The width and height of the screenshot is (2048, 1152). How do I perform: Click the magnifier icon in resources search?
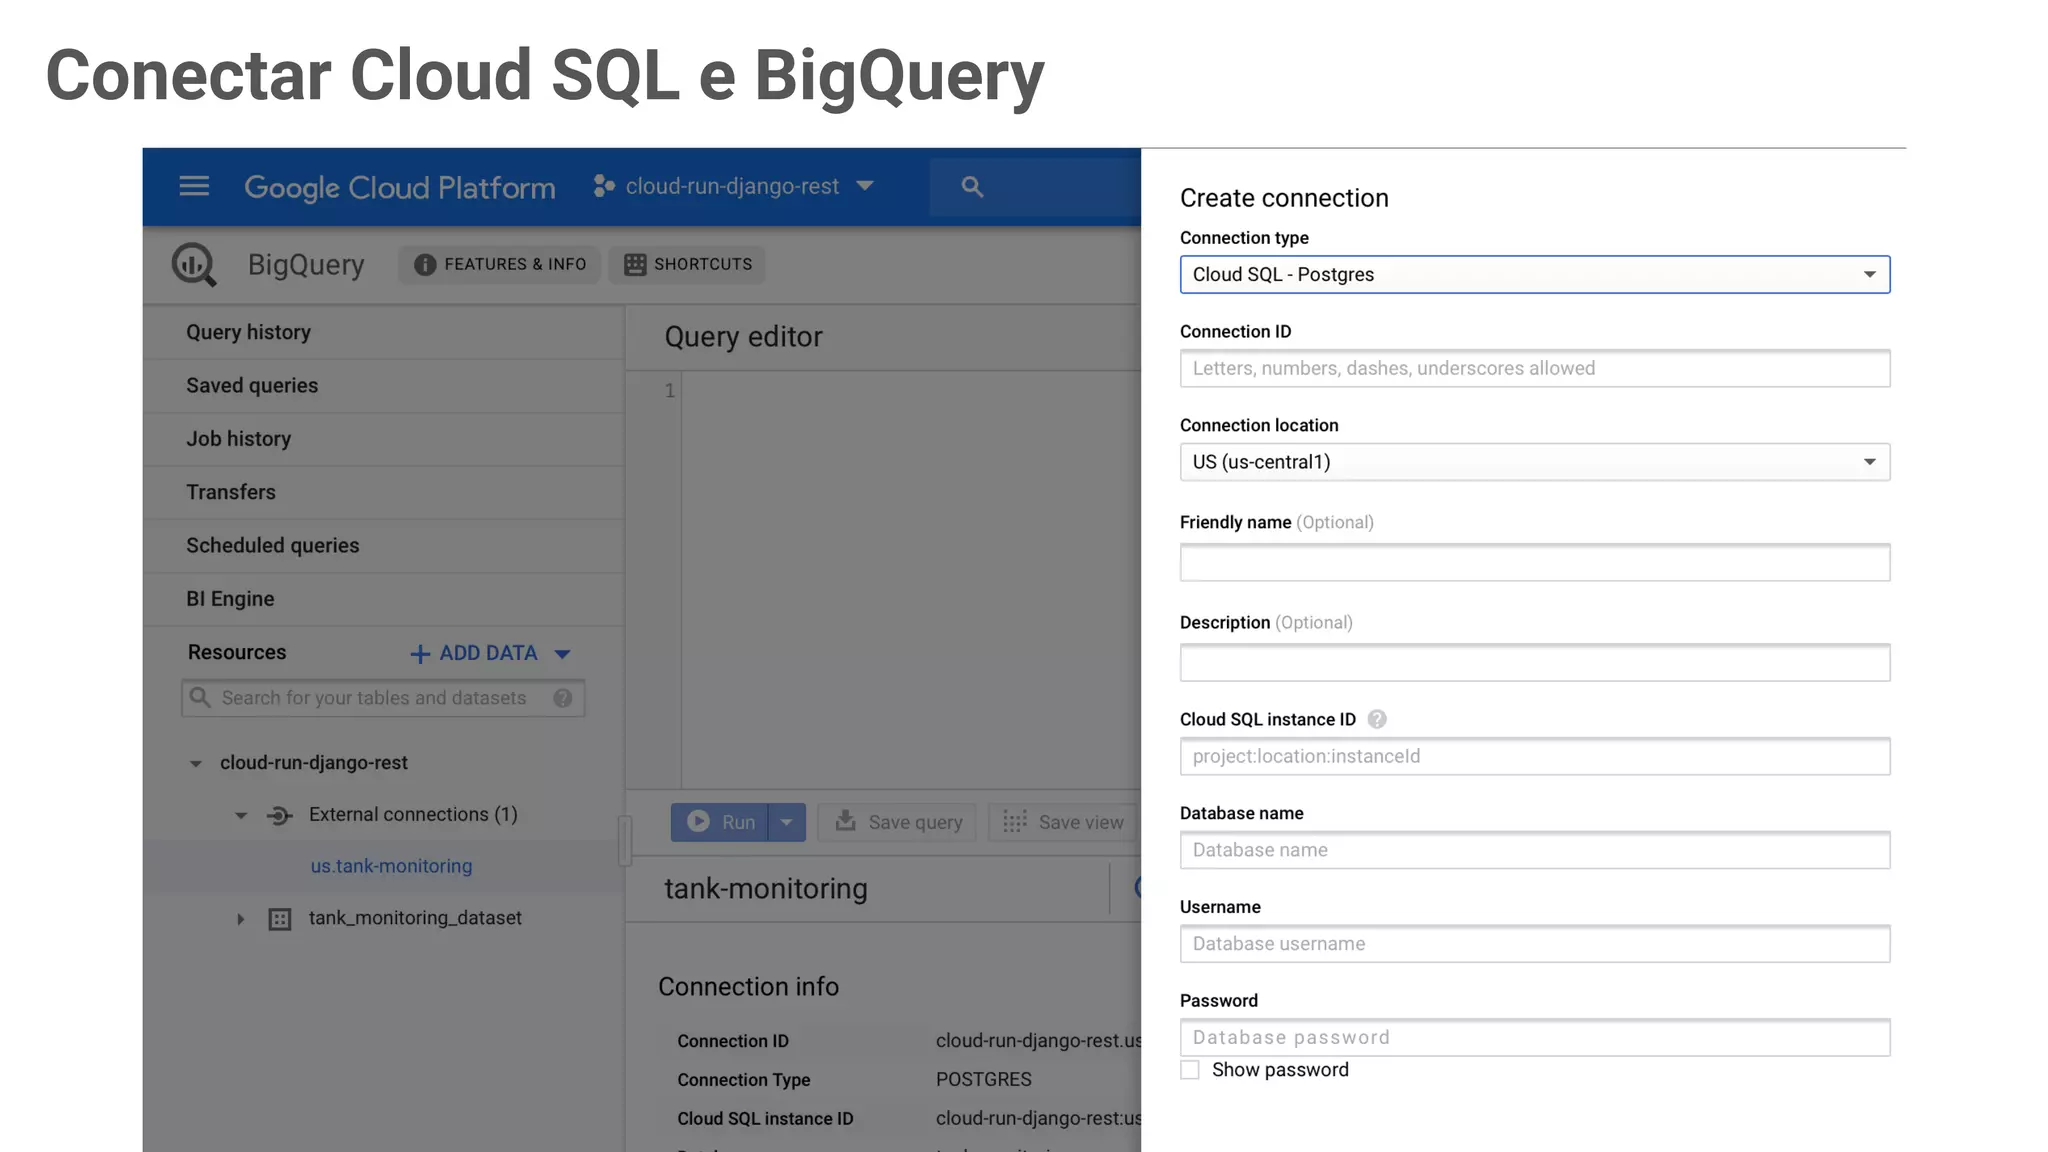coord(200,697)
